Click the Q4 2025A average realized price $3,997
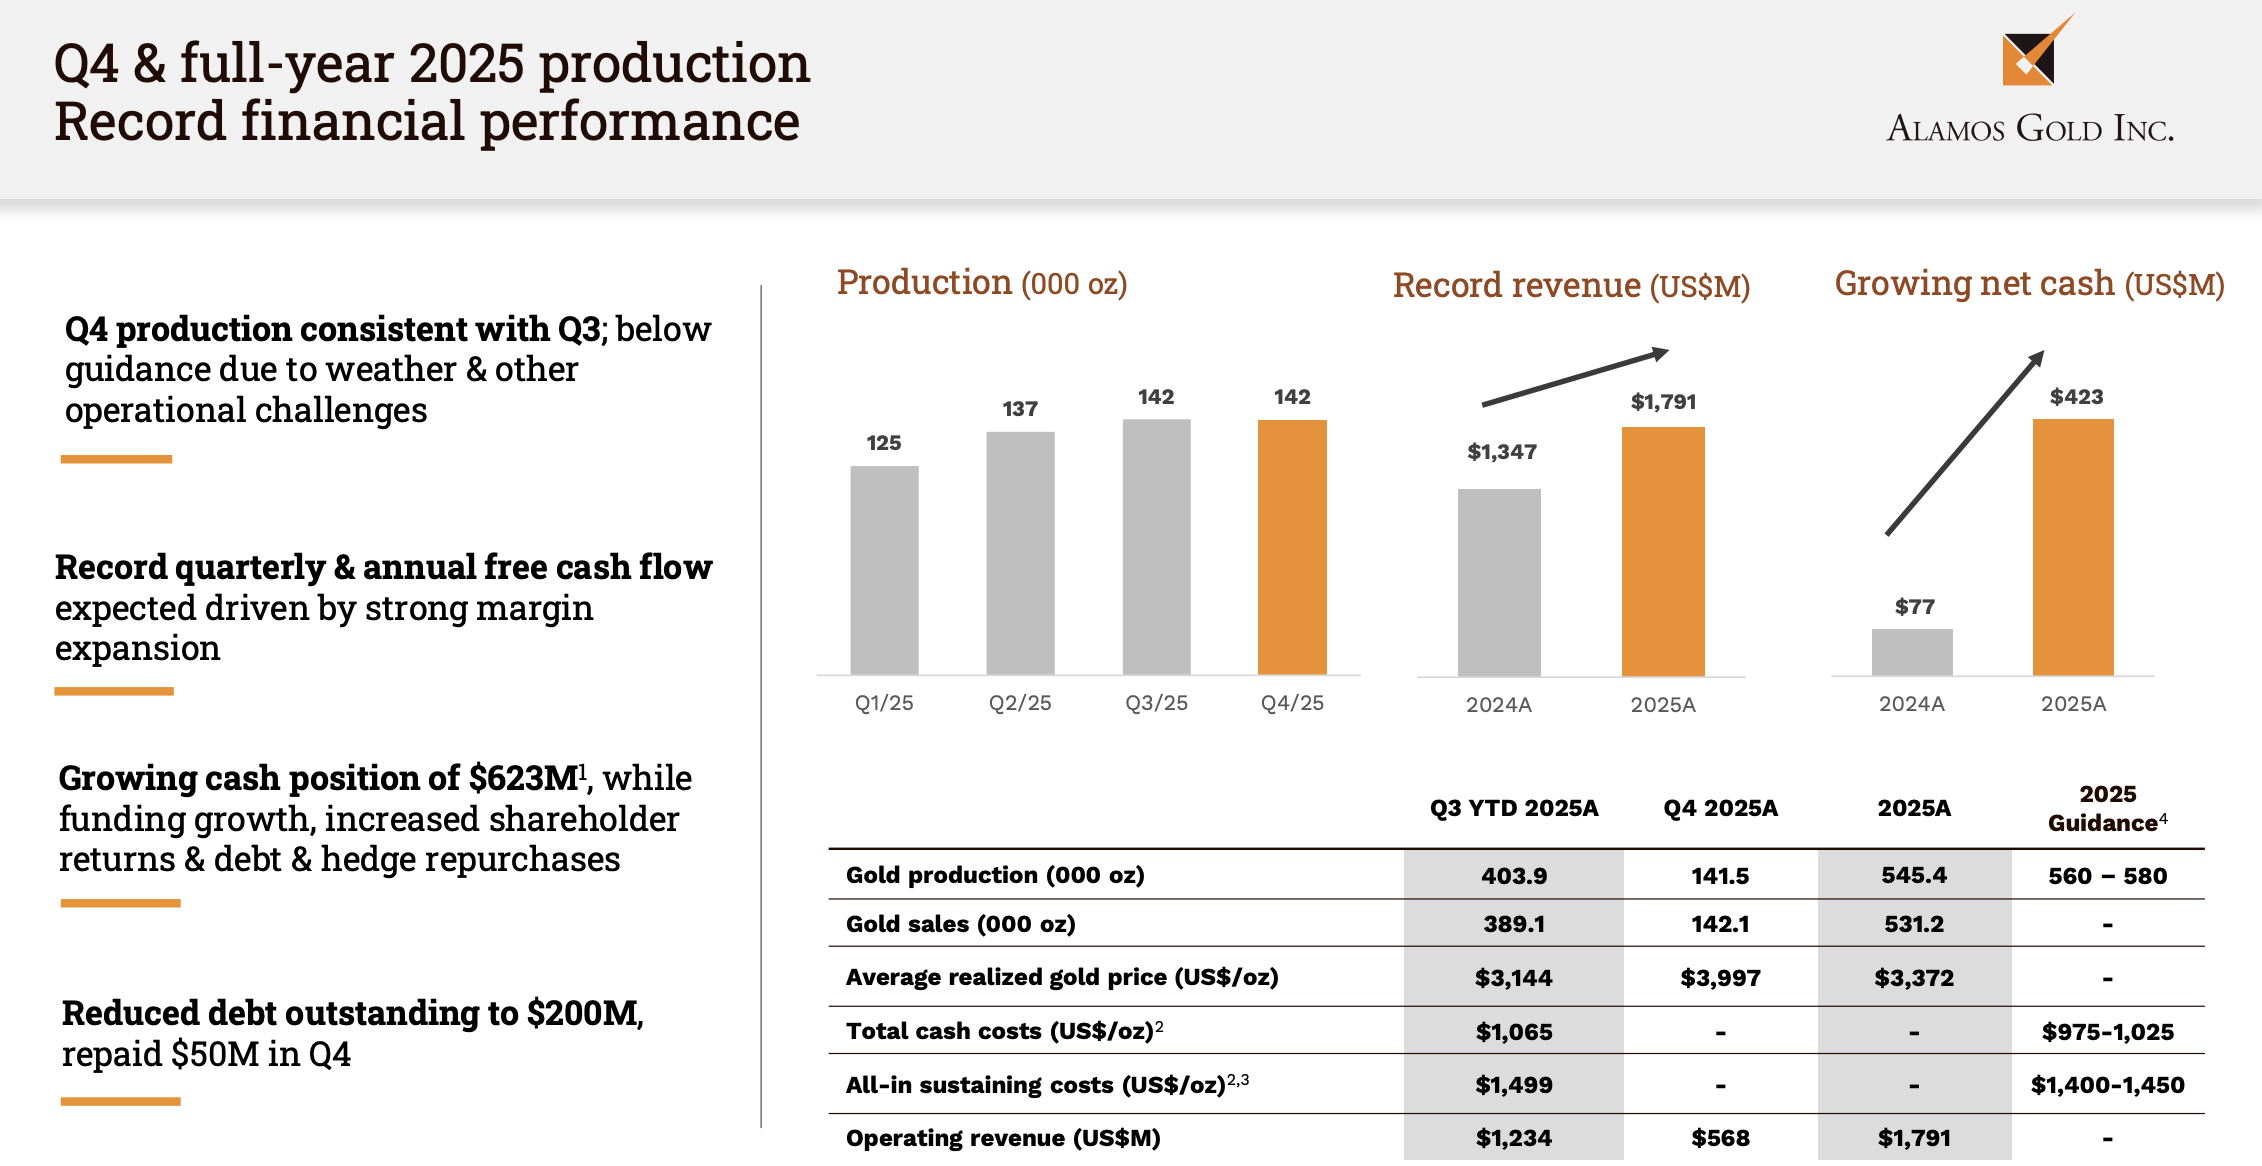 coord(1719,977)
